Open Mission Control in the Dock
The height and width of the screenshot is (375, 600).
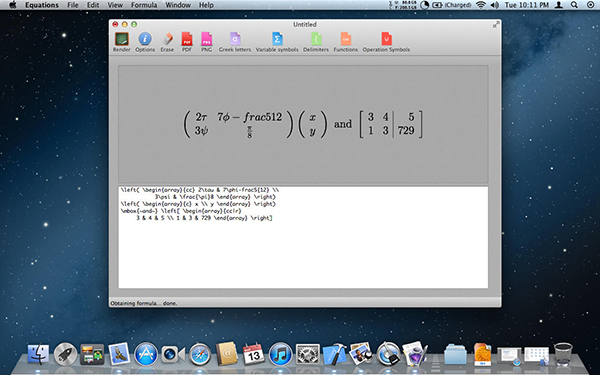tap(92, 354)
